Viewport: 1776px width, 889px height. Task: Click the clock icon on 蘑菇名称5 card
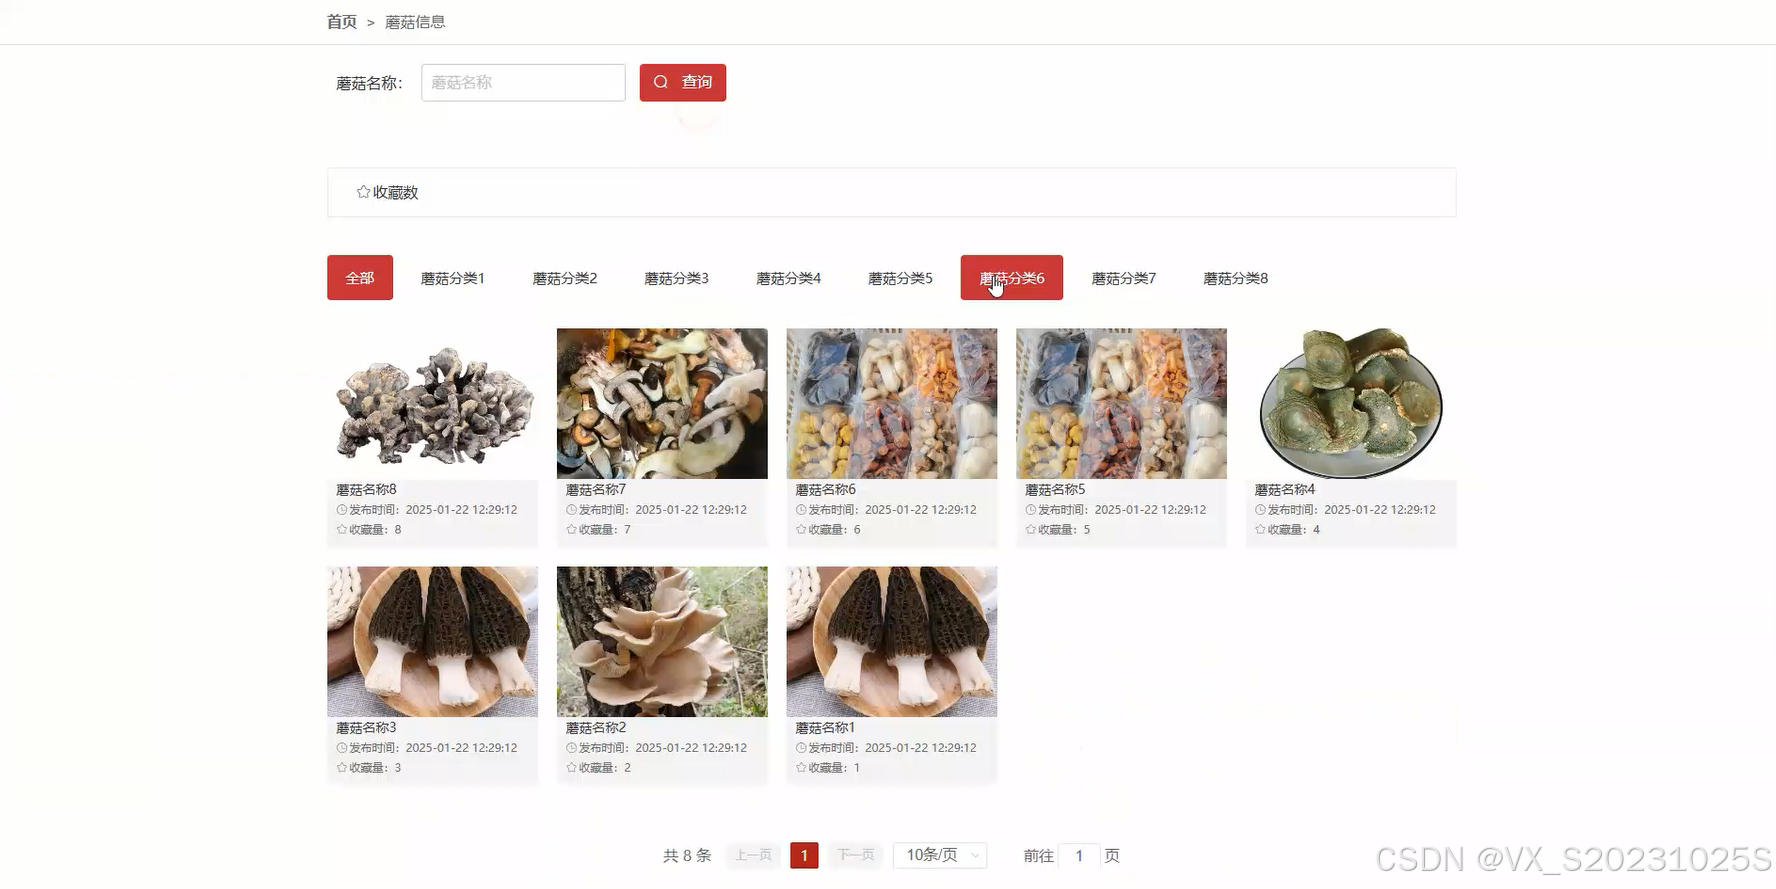tap(1031, 510)
